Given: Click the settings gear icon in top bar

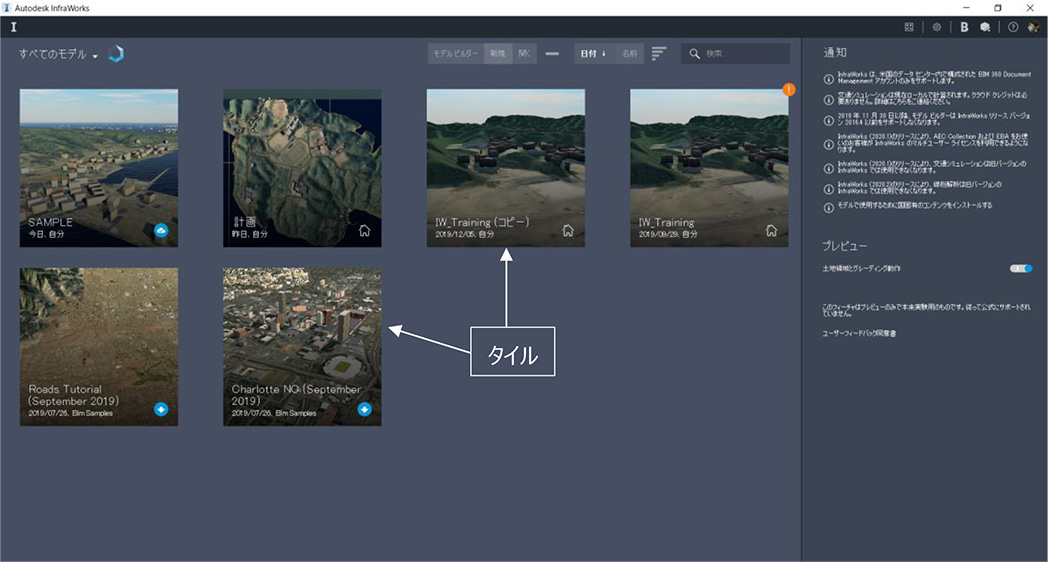Looking at the screenshot, I should pos(937,27).
